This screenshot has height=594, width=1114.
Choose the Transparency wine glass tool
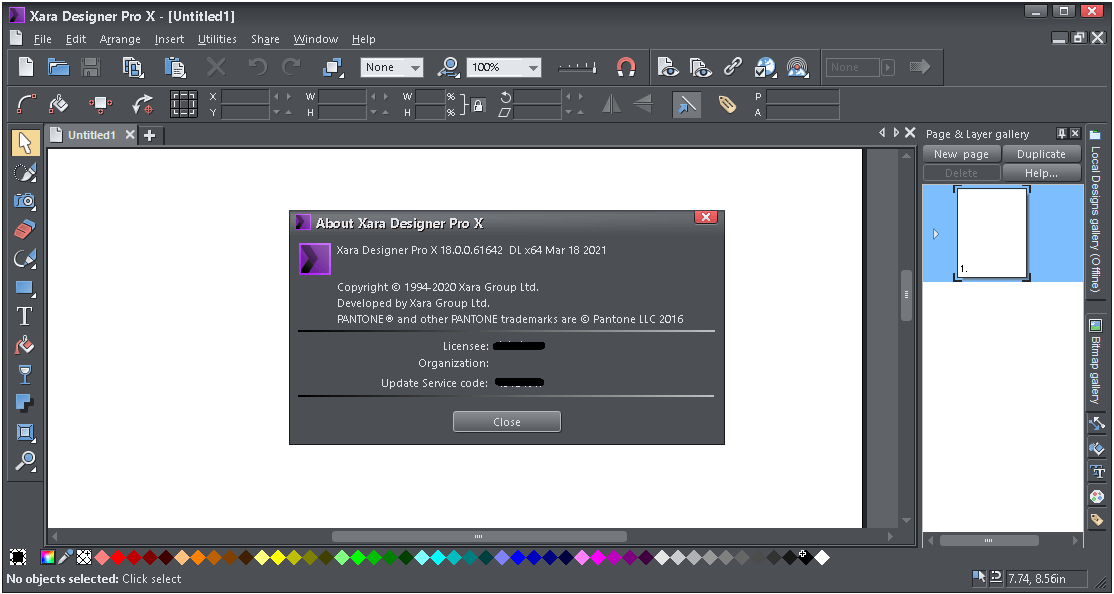click(x=25, y=374)
